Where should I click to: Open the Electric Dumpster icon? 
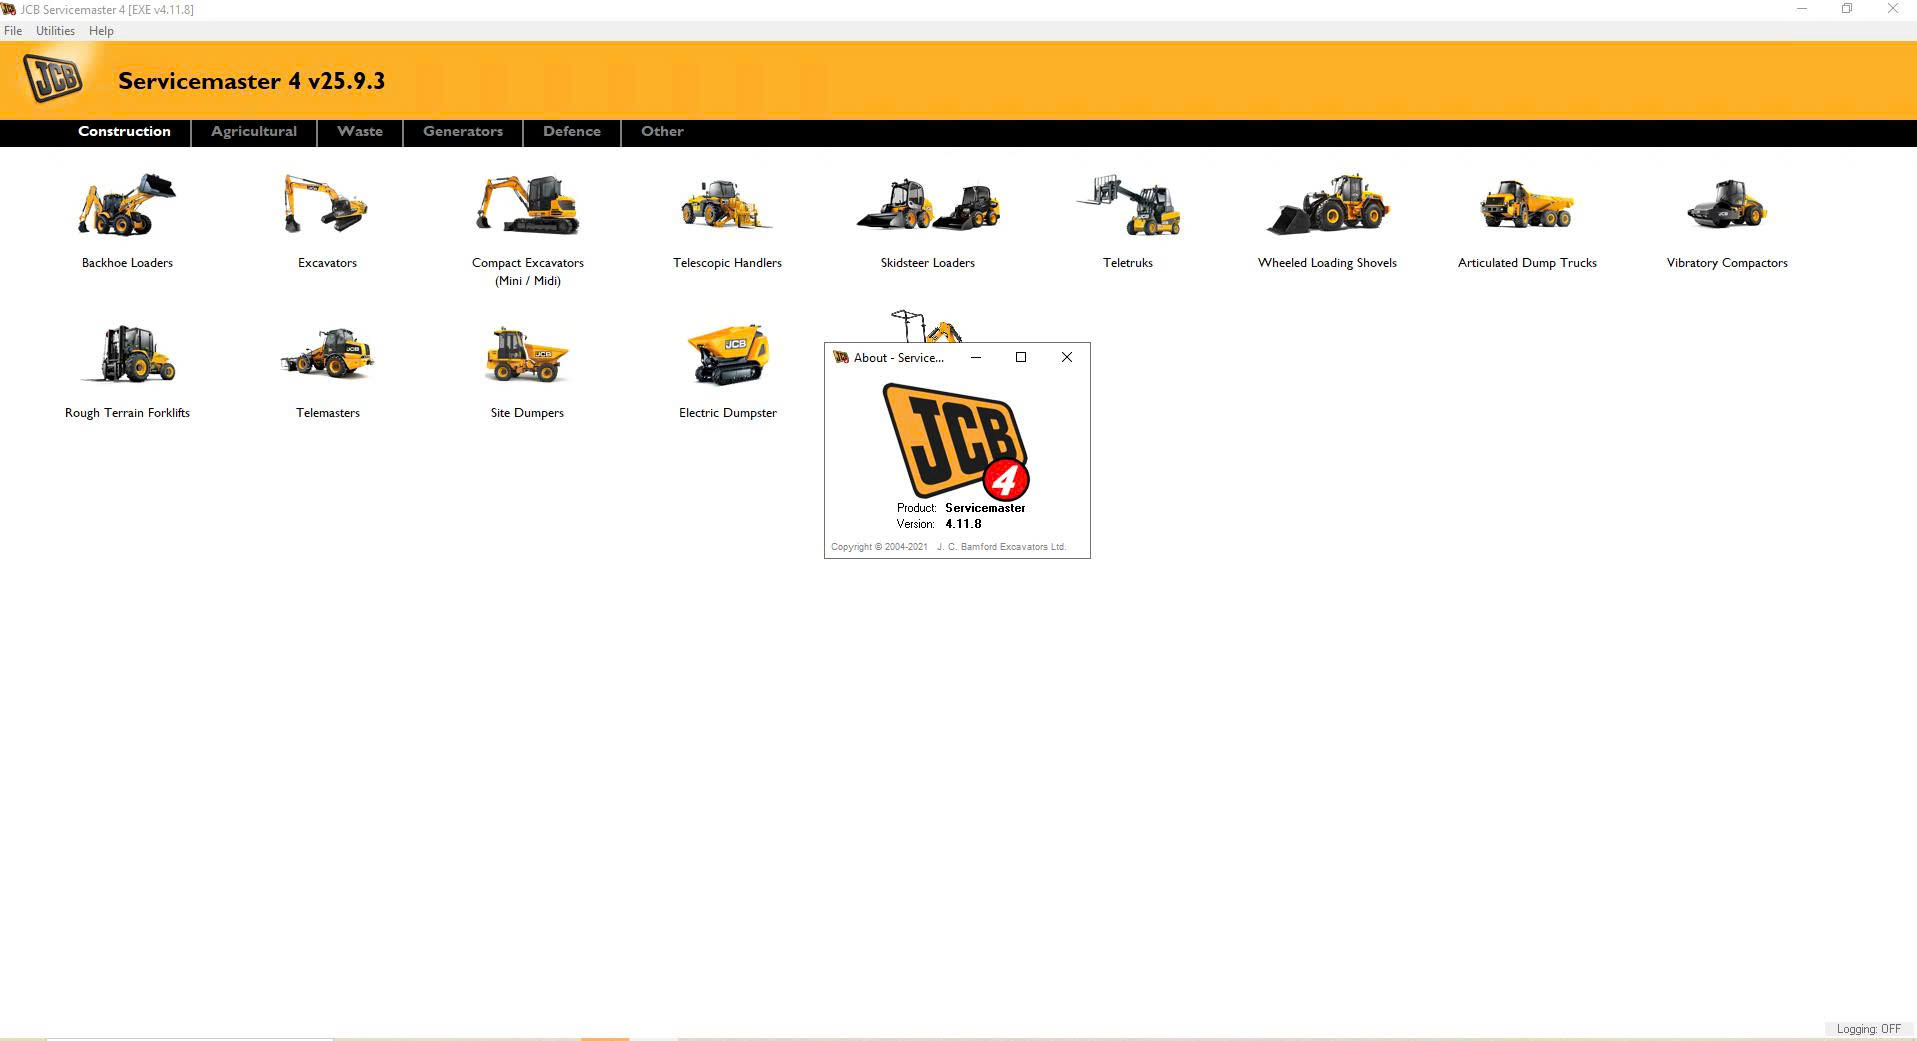728,354
